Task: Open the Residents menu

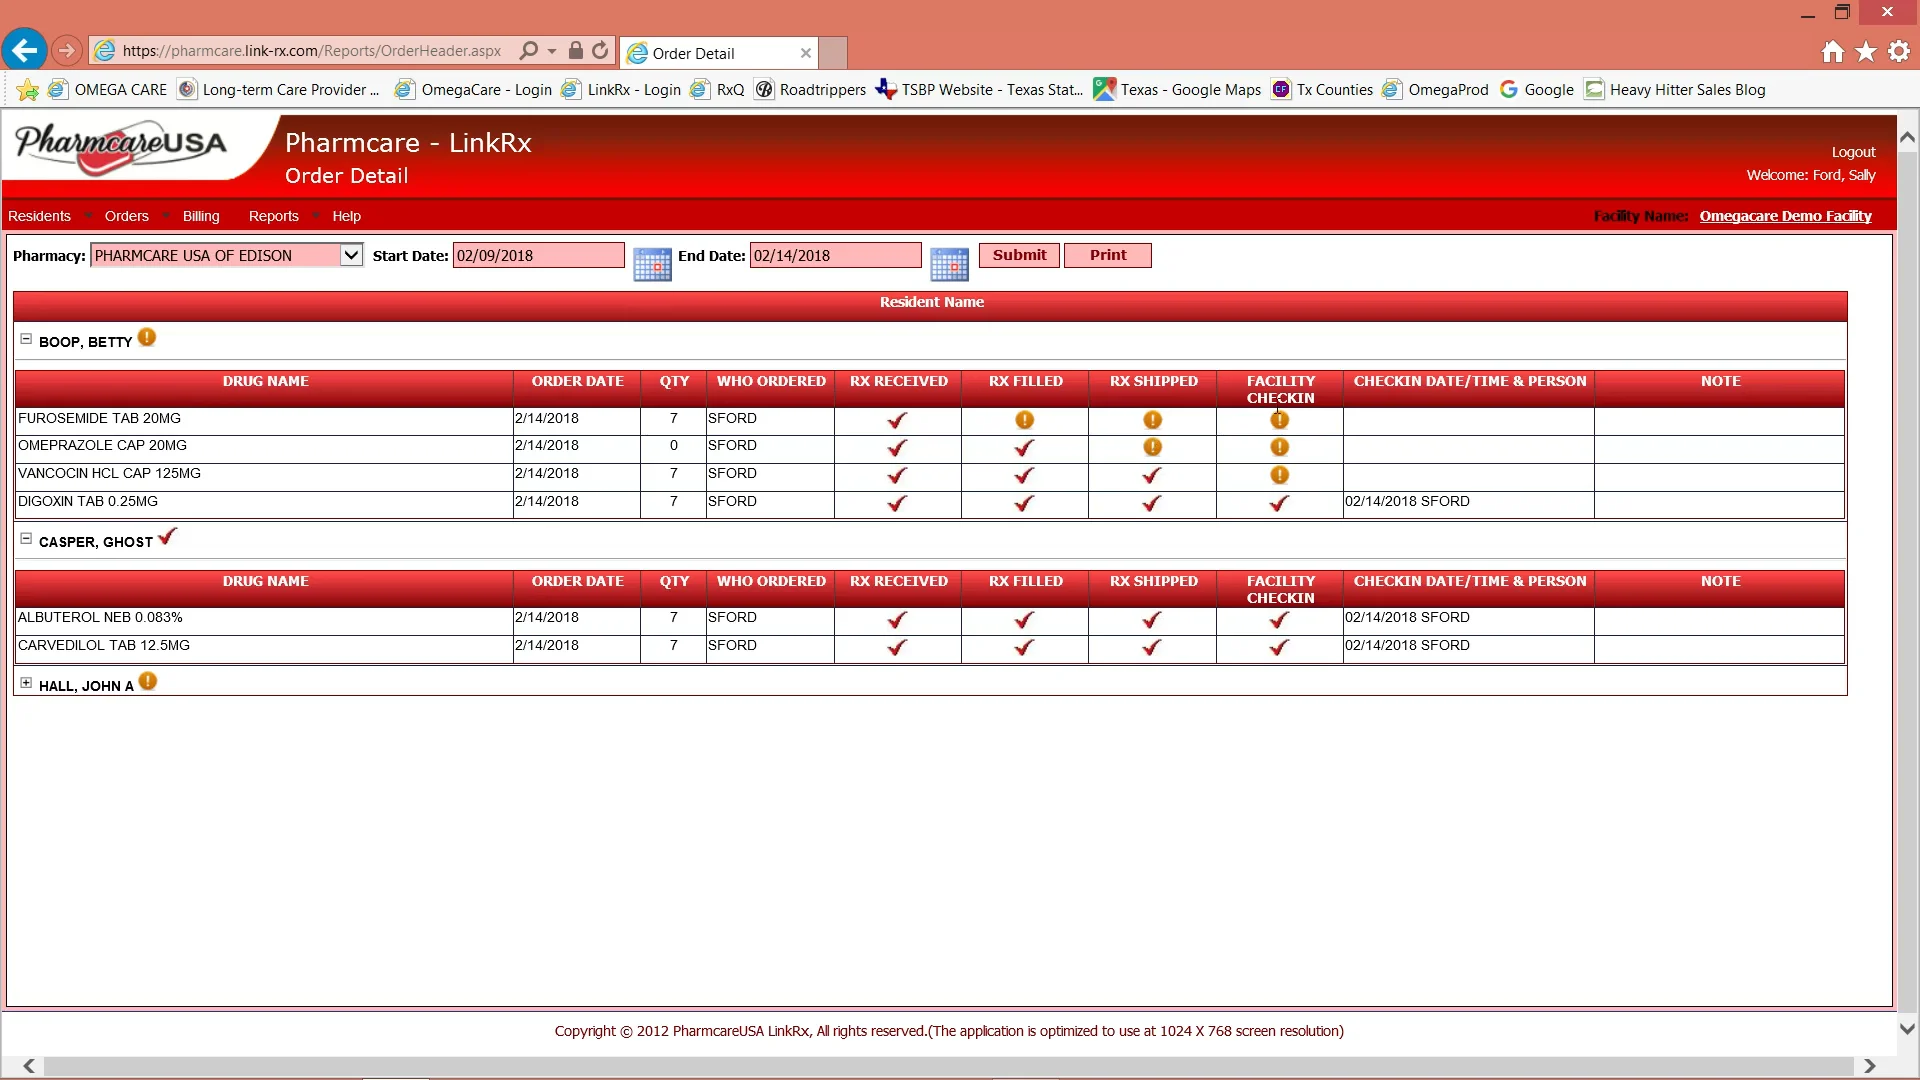Action: pos(40,216)
